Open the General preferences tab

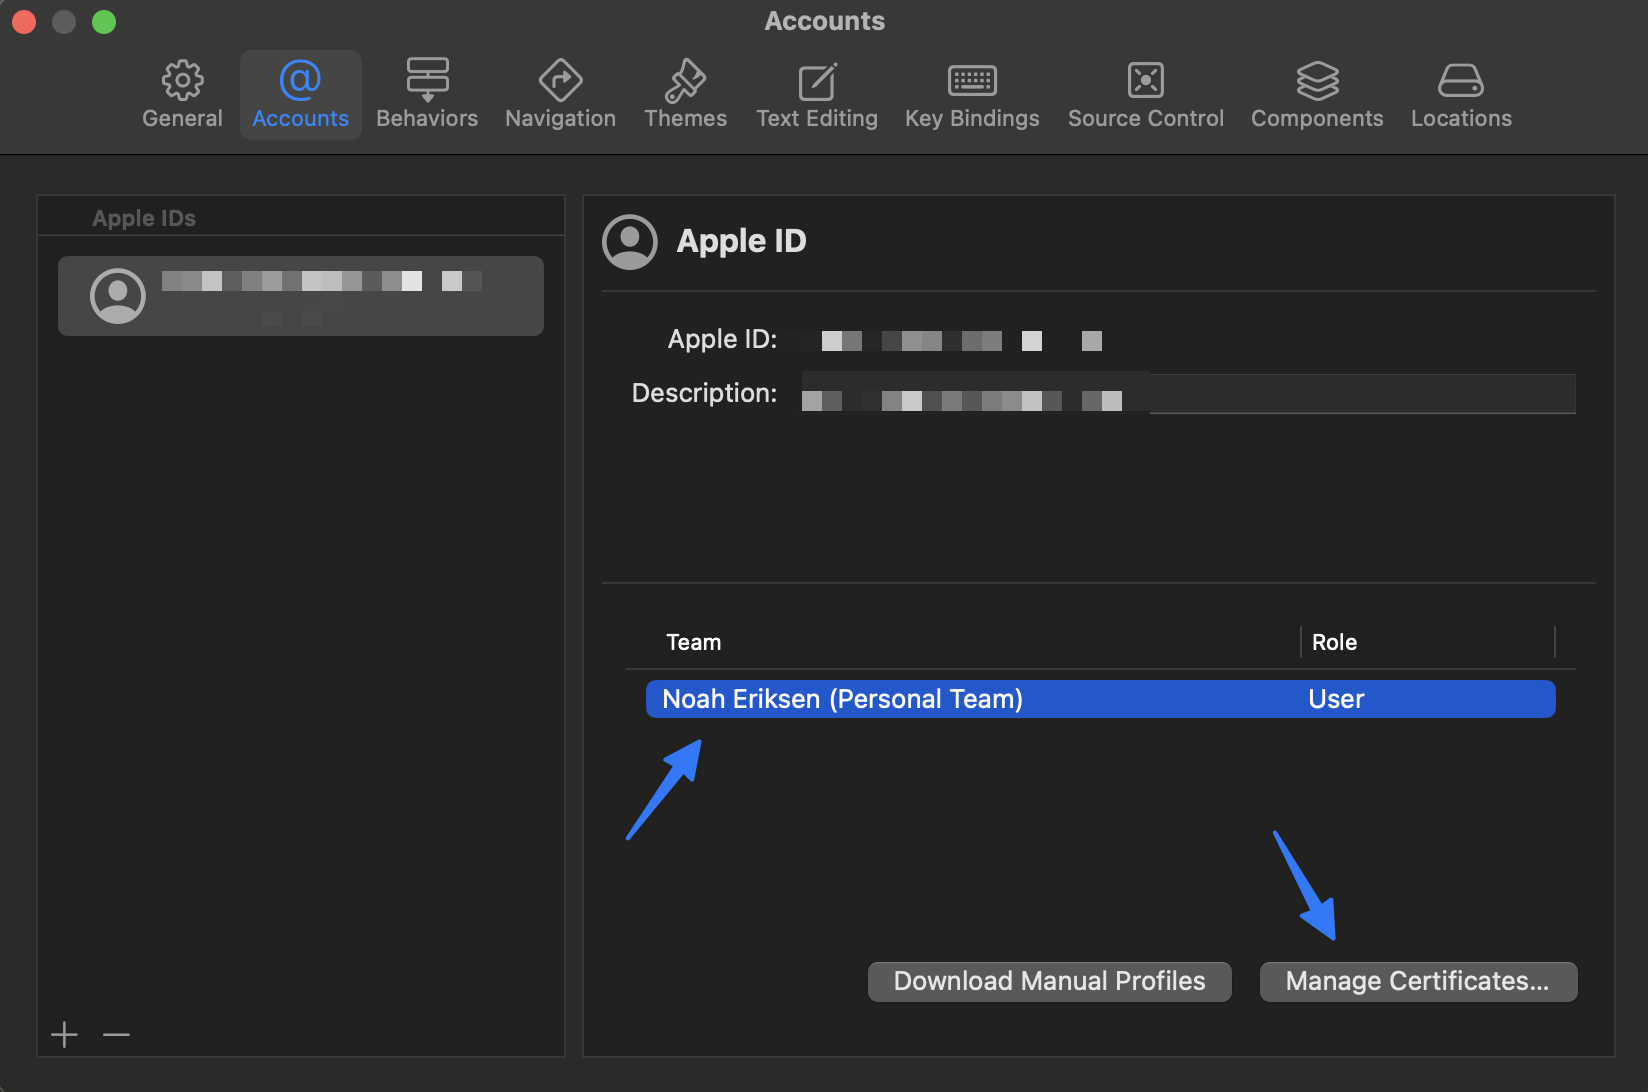[182, 95]
